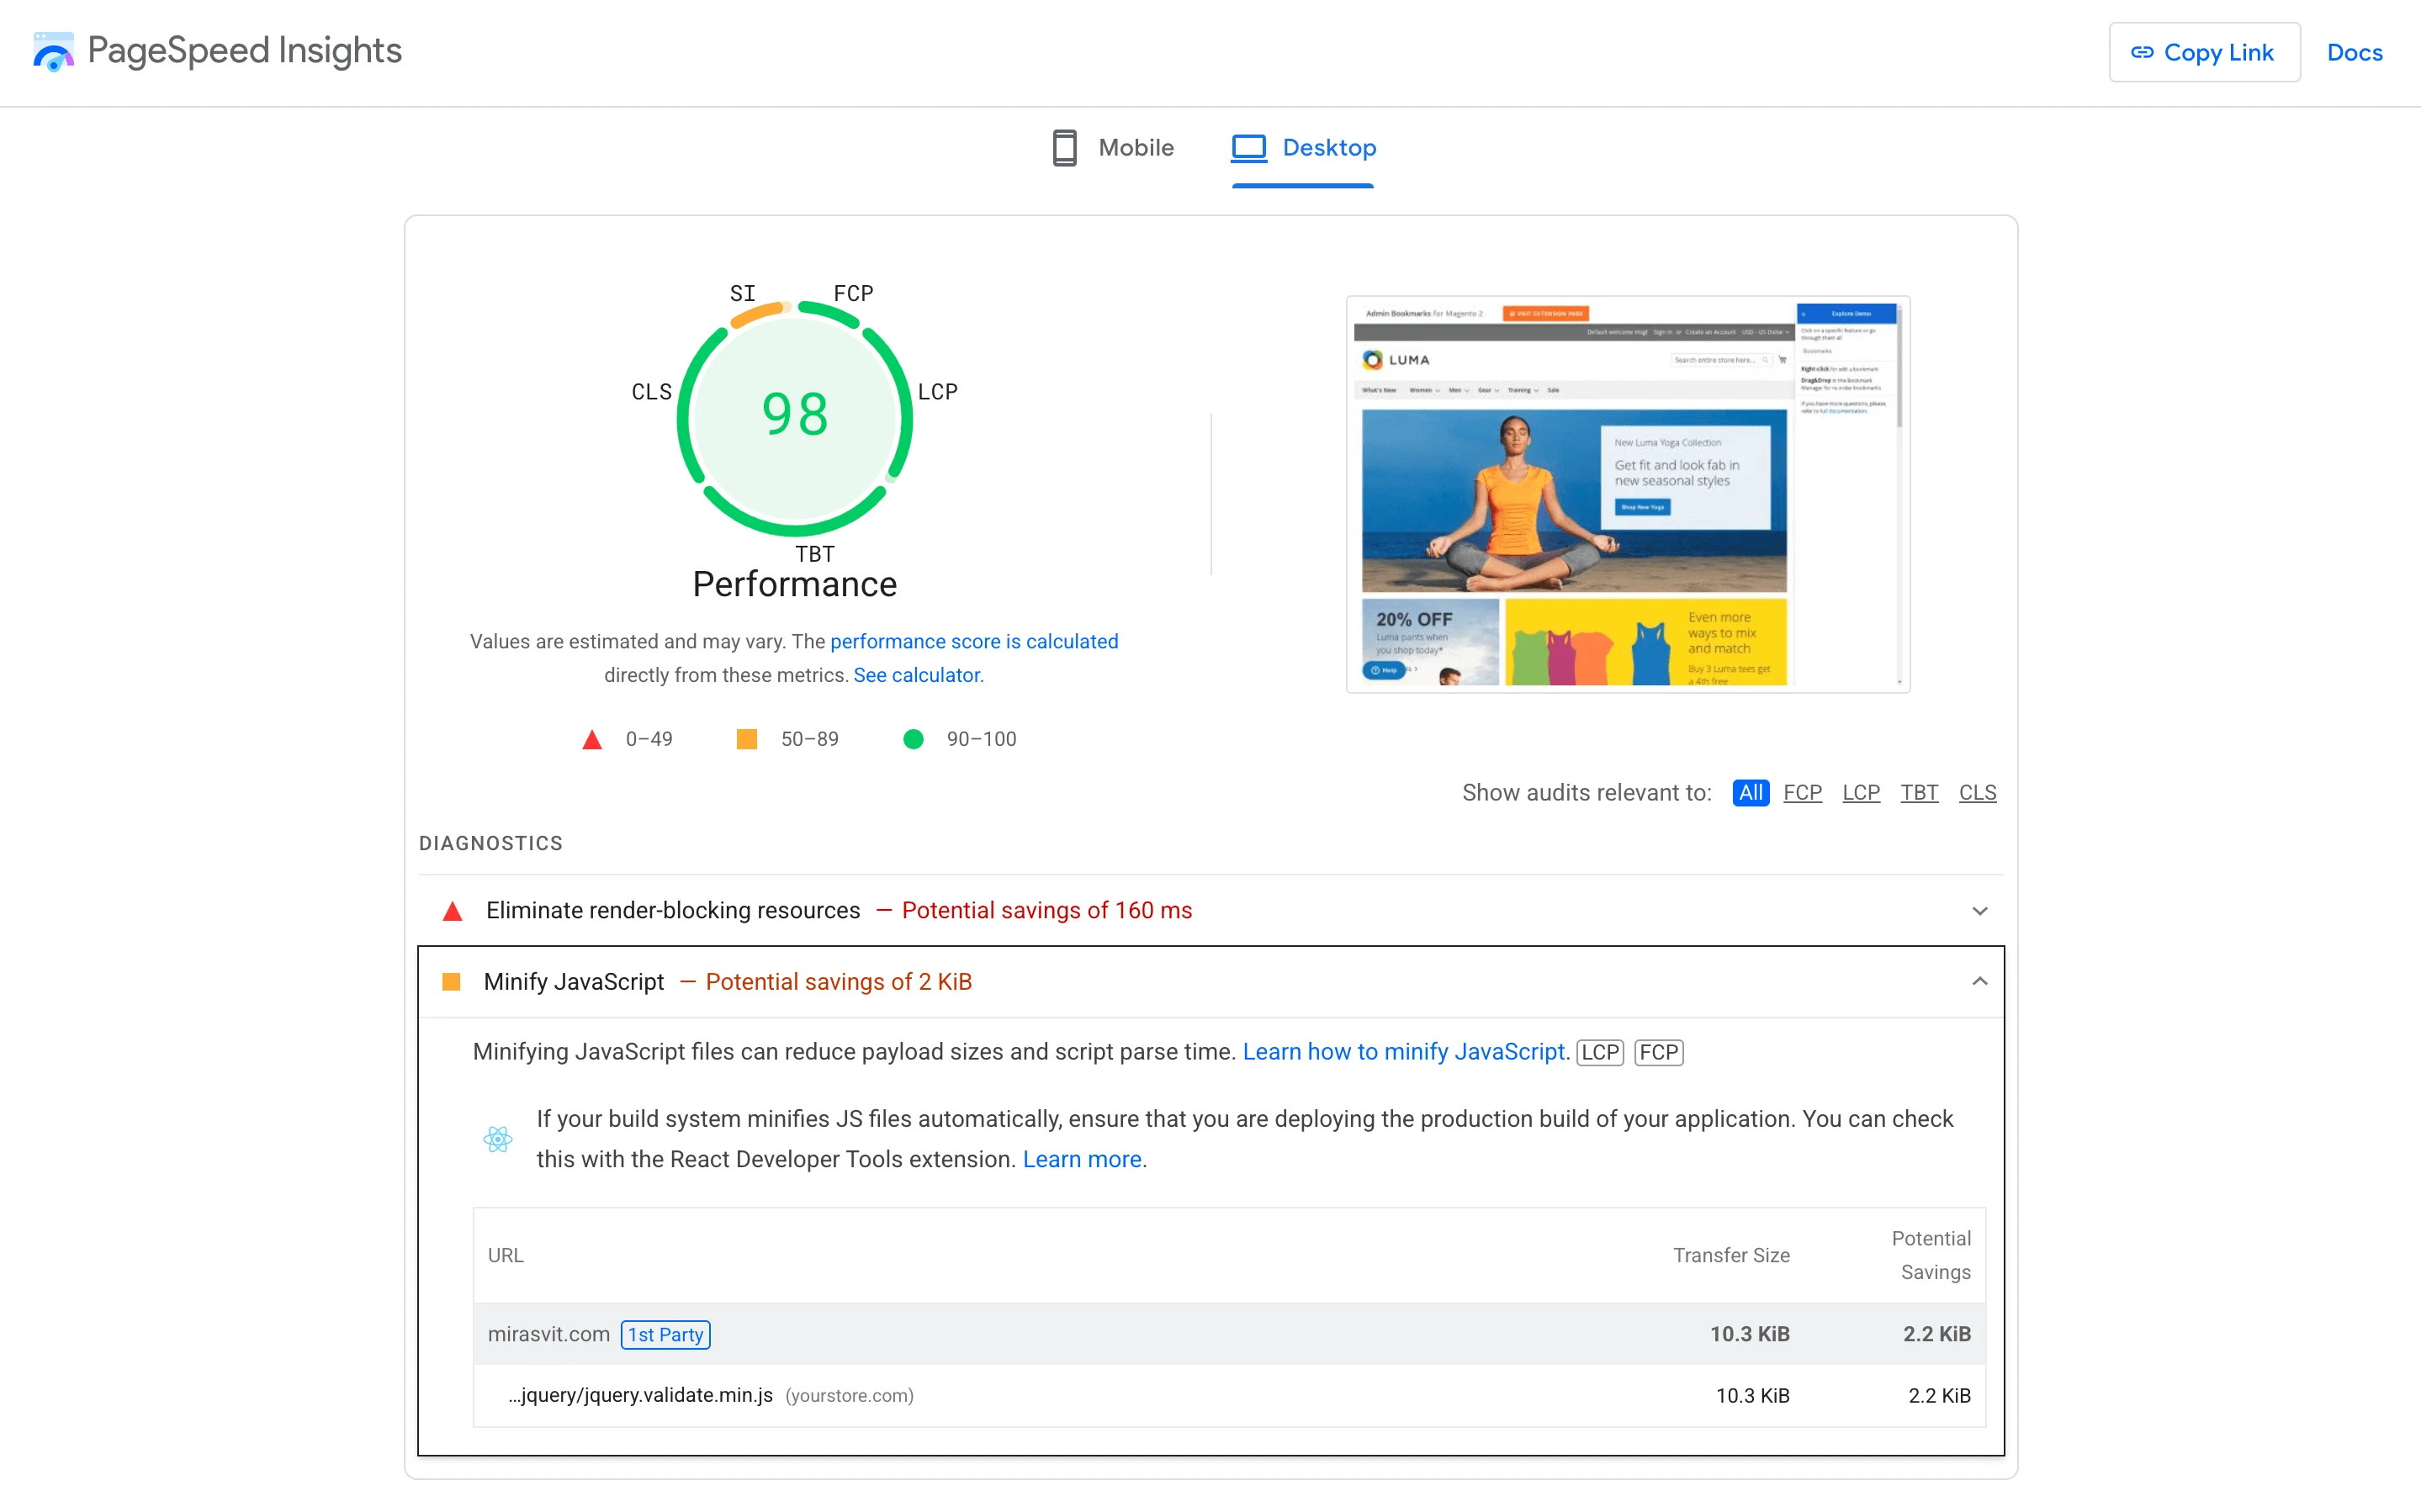
Task: Click the orange square in the 50-89 legend
Action: pos(746,739)
